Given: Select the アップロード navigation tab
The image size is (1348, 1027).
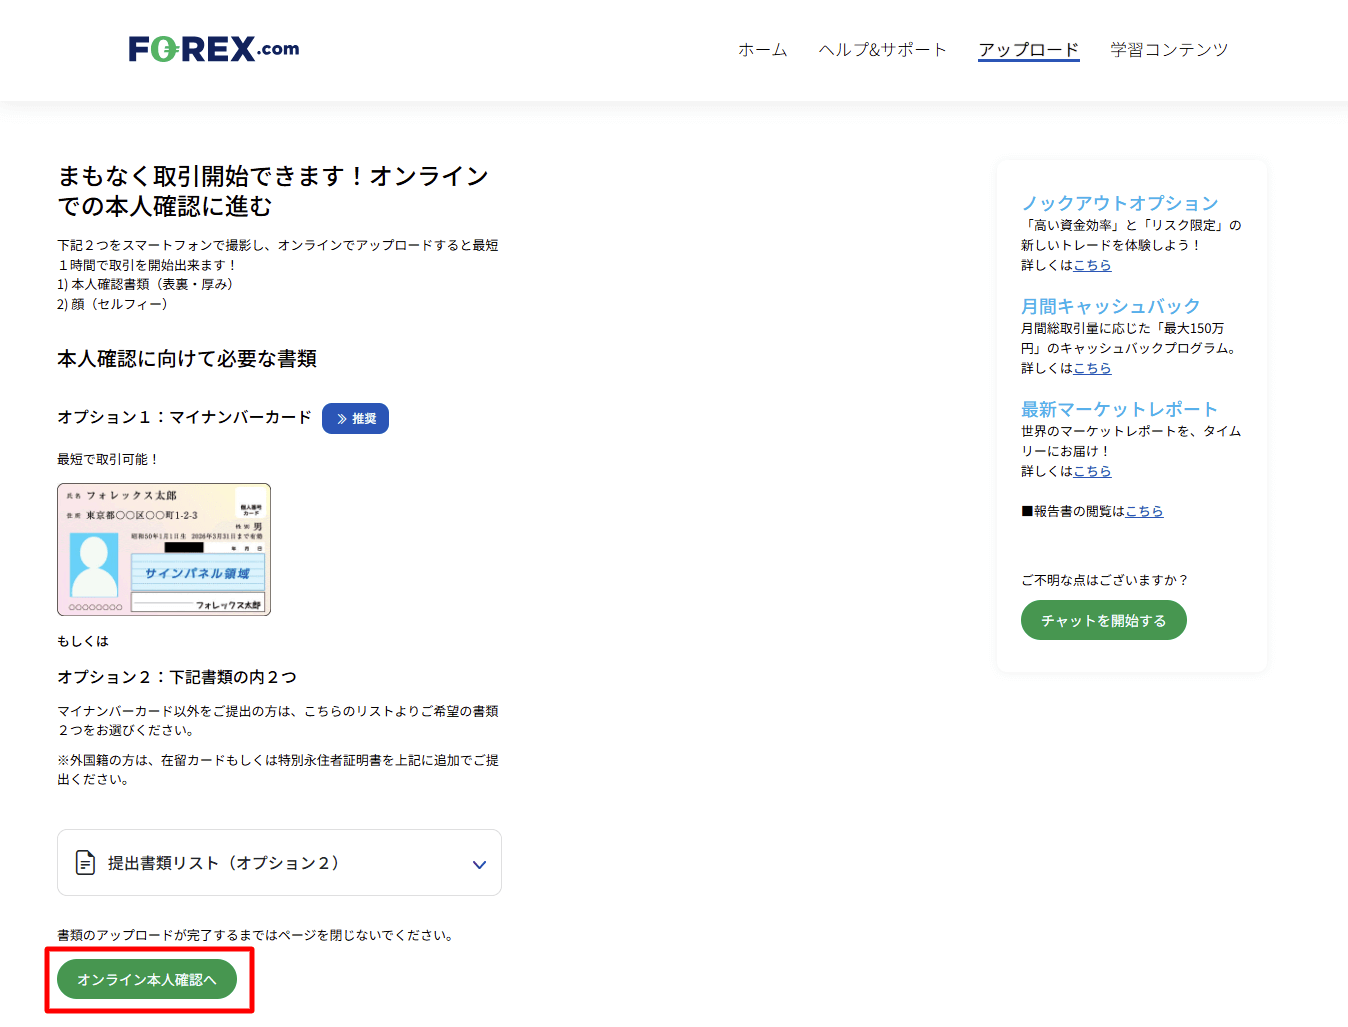Looking at the screenshot, I should (x=1028, y=49).
